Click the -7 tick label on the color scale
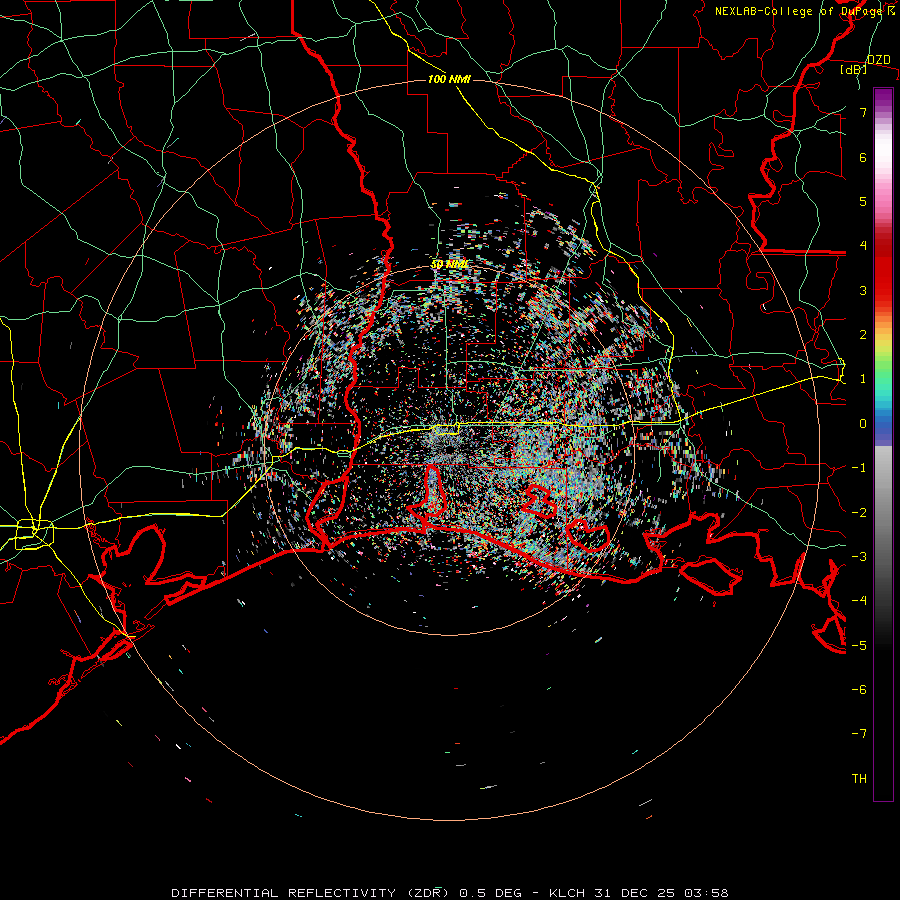This screenshot has width=900, height=900. [x=859, y=734]
